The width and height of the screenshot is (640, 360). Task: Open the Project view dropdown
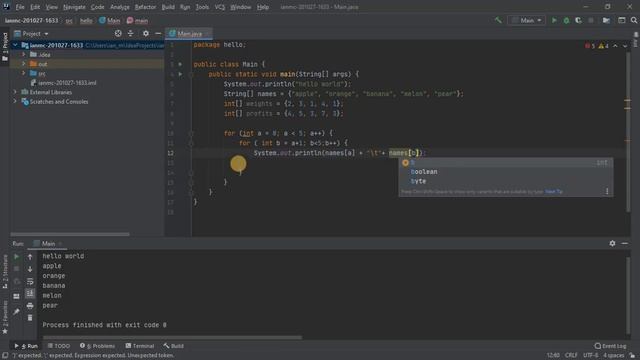coord(31,33)
